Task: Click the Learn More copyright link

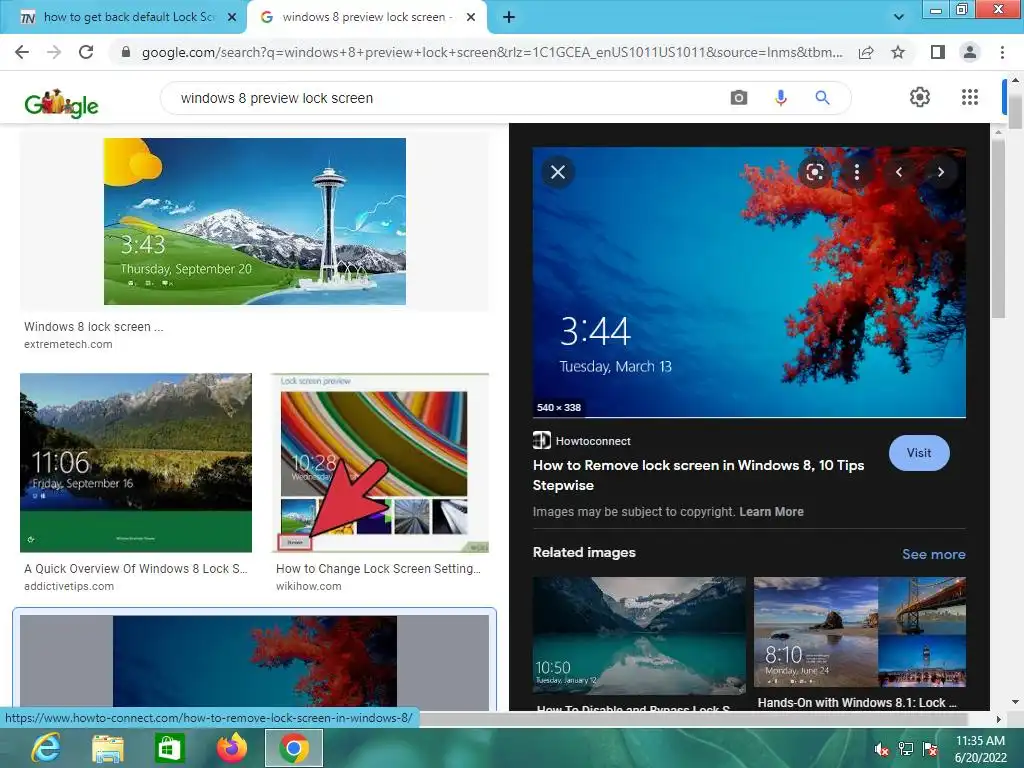Action: pos(771,511)
